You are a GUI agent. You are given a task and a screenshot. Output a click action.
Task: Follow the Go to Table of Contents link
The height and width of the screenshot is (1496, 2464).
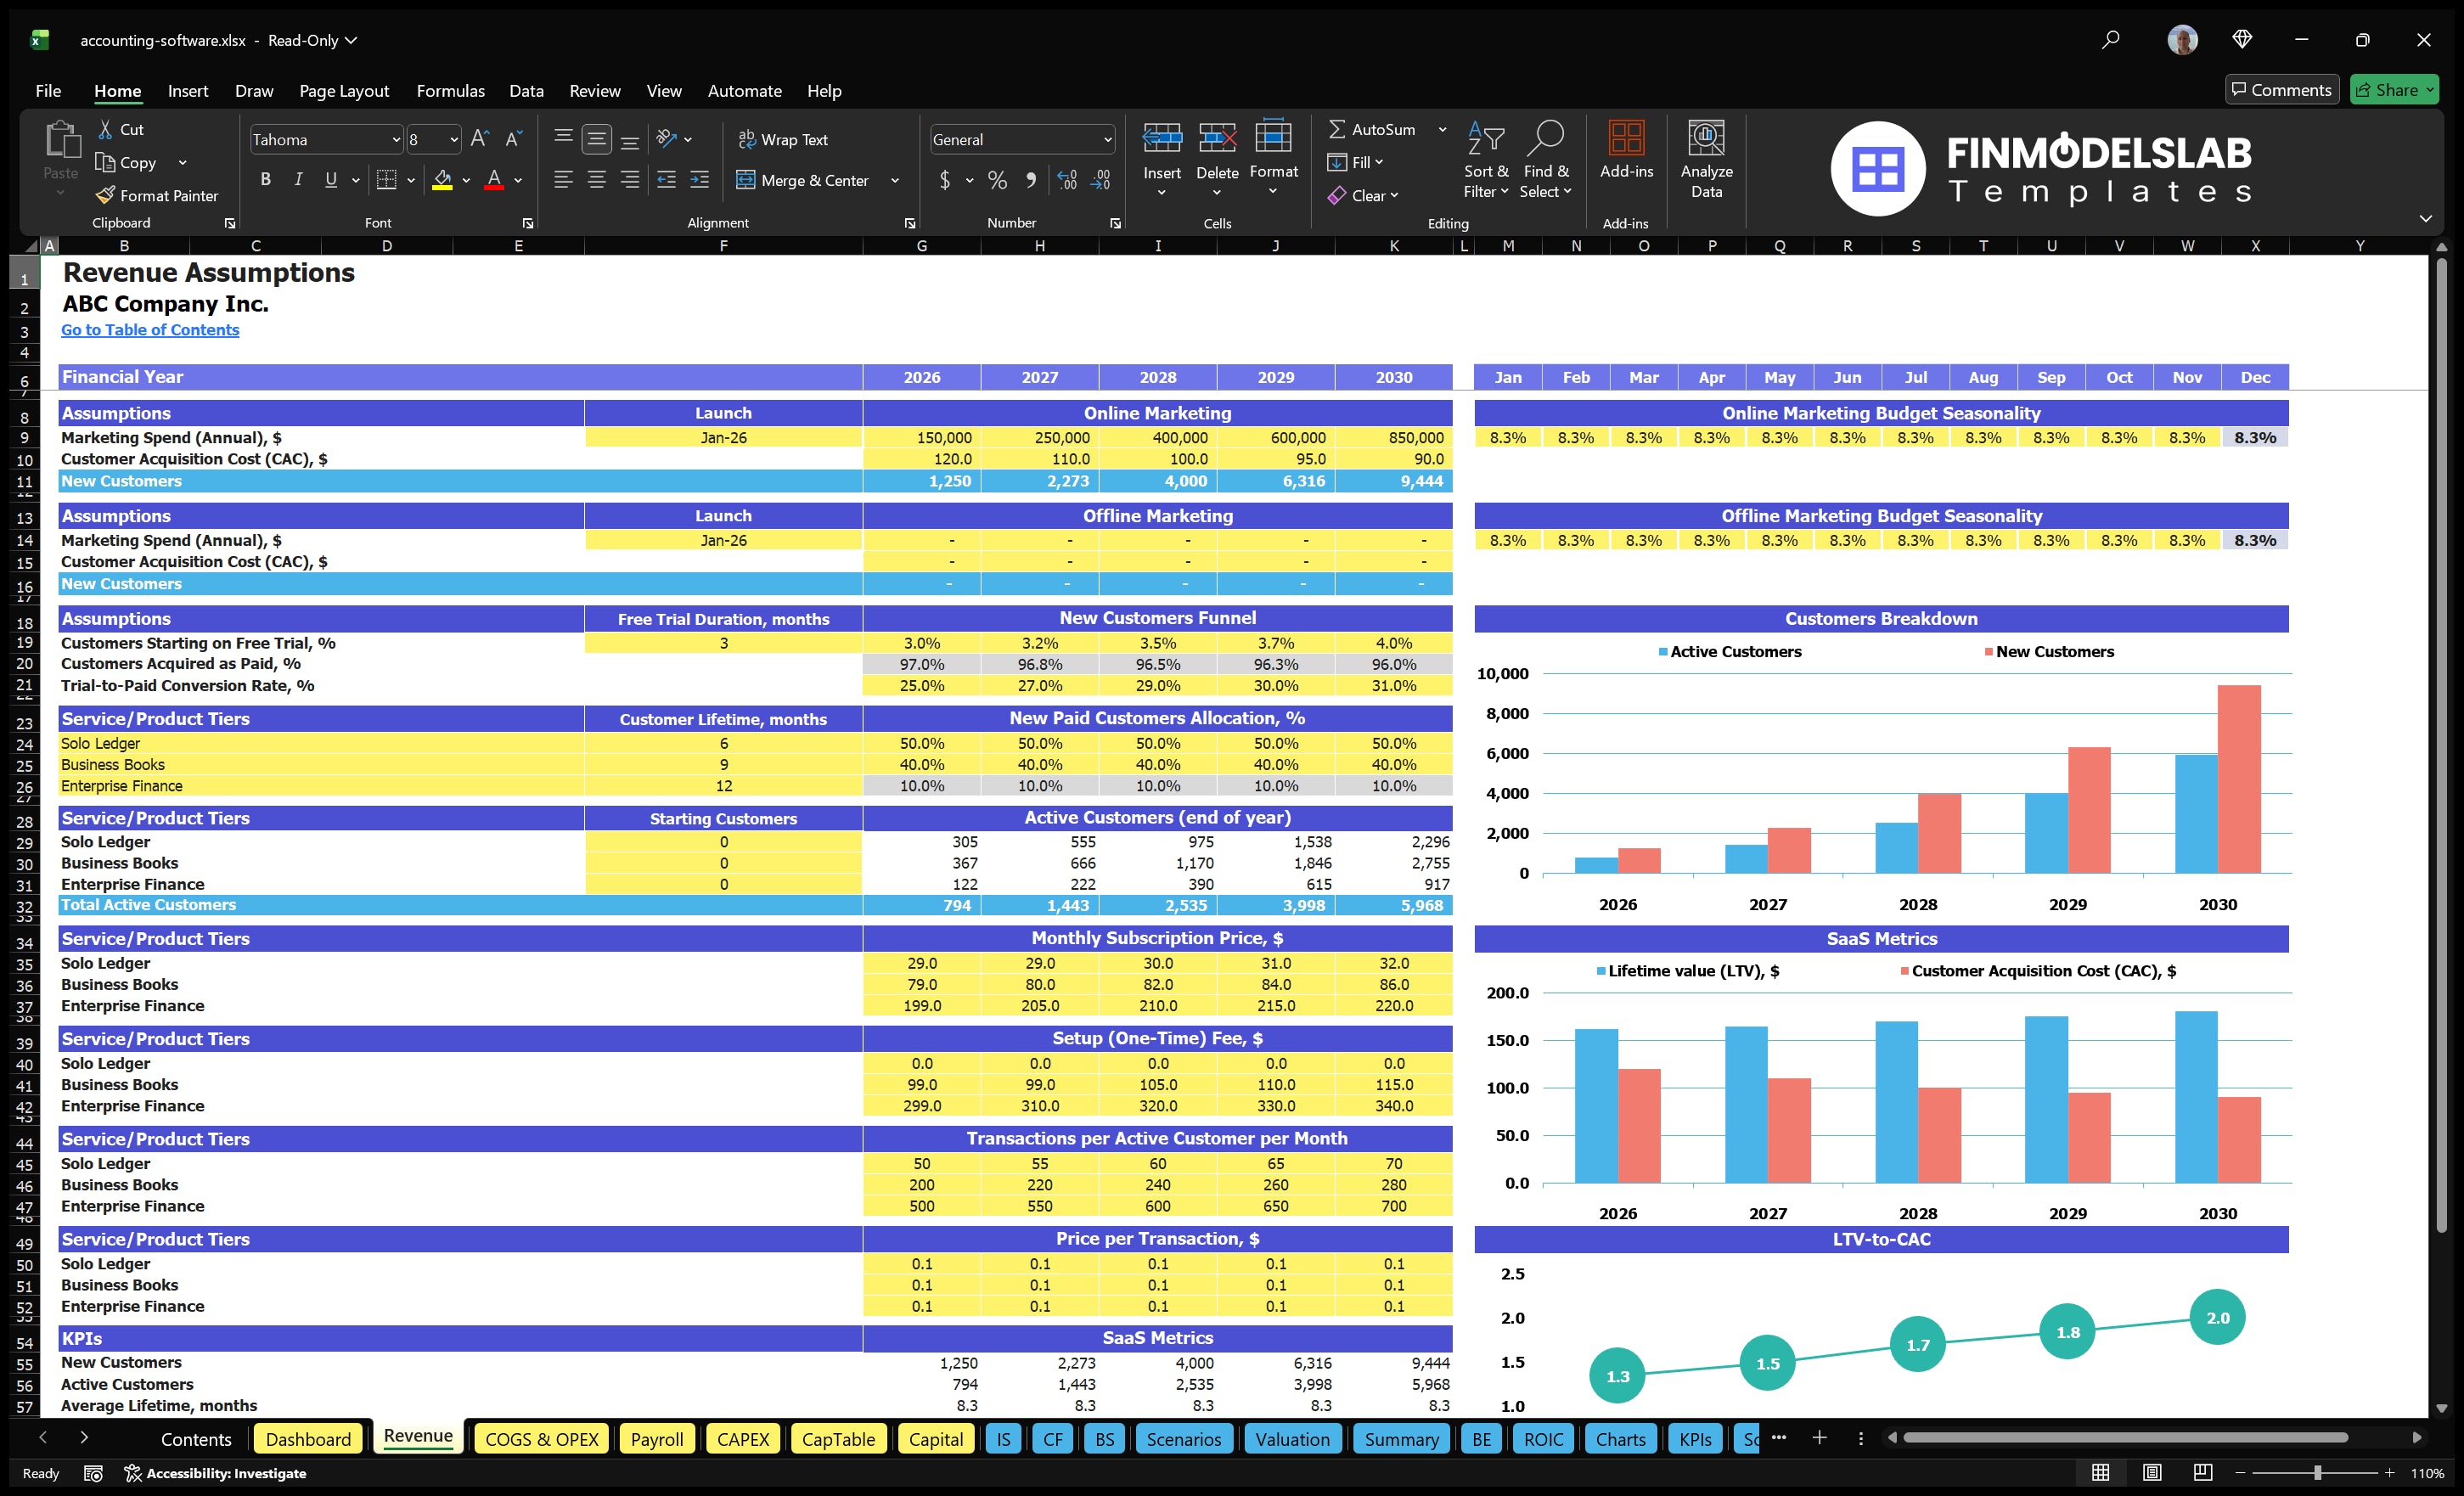pyautogui.click(x=150, y=329)
